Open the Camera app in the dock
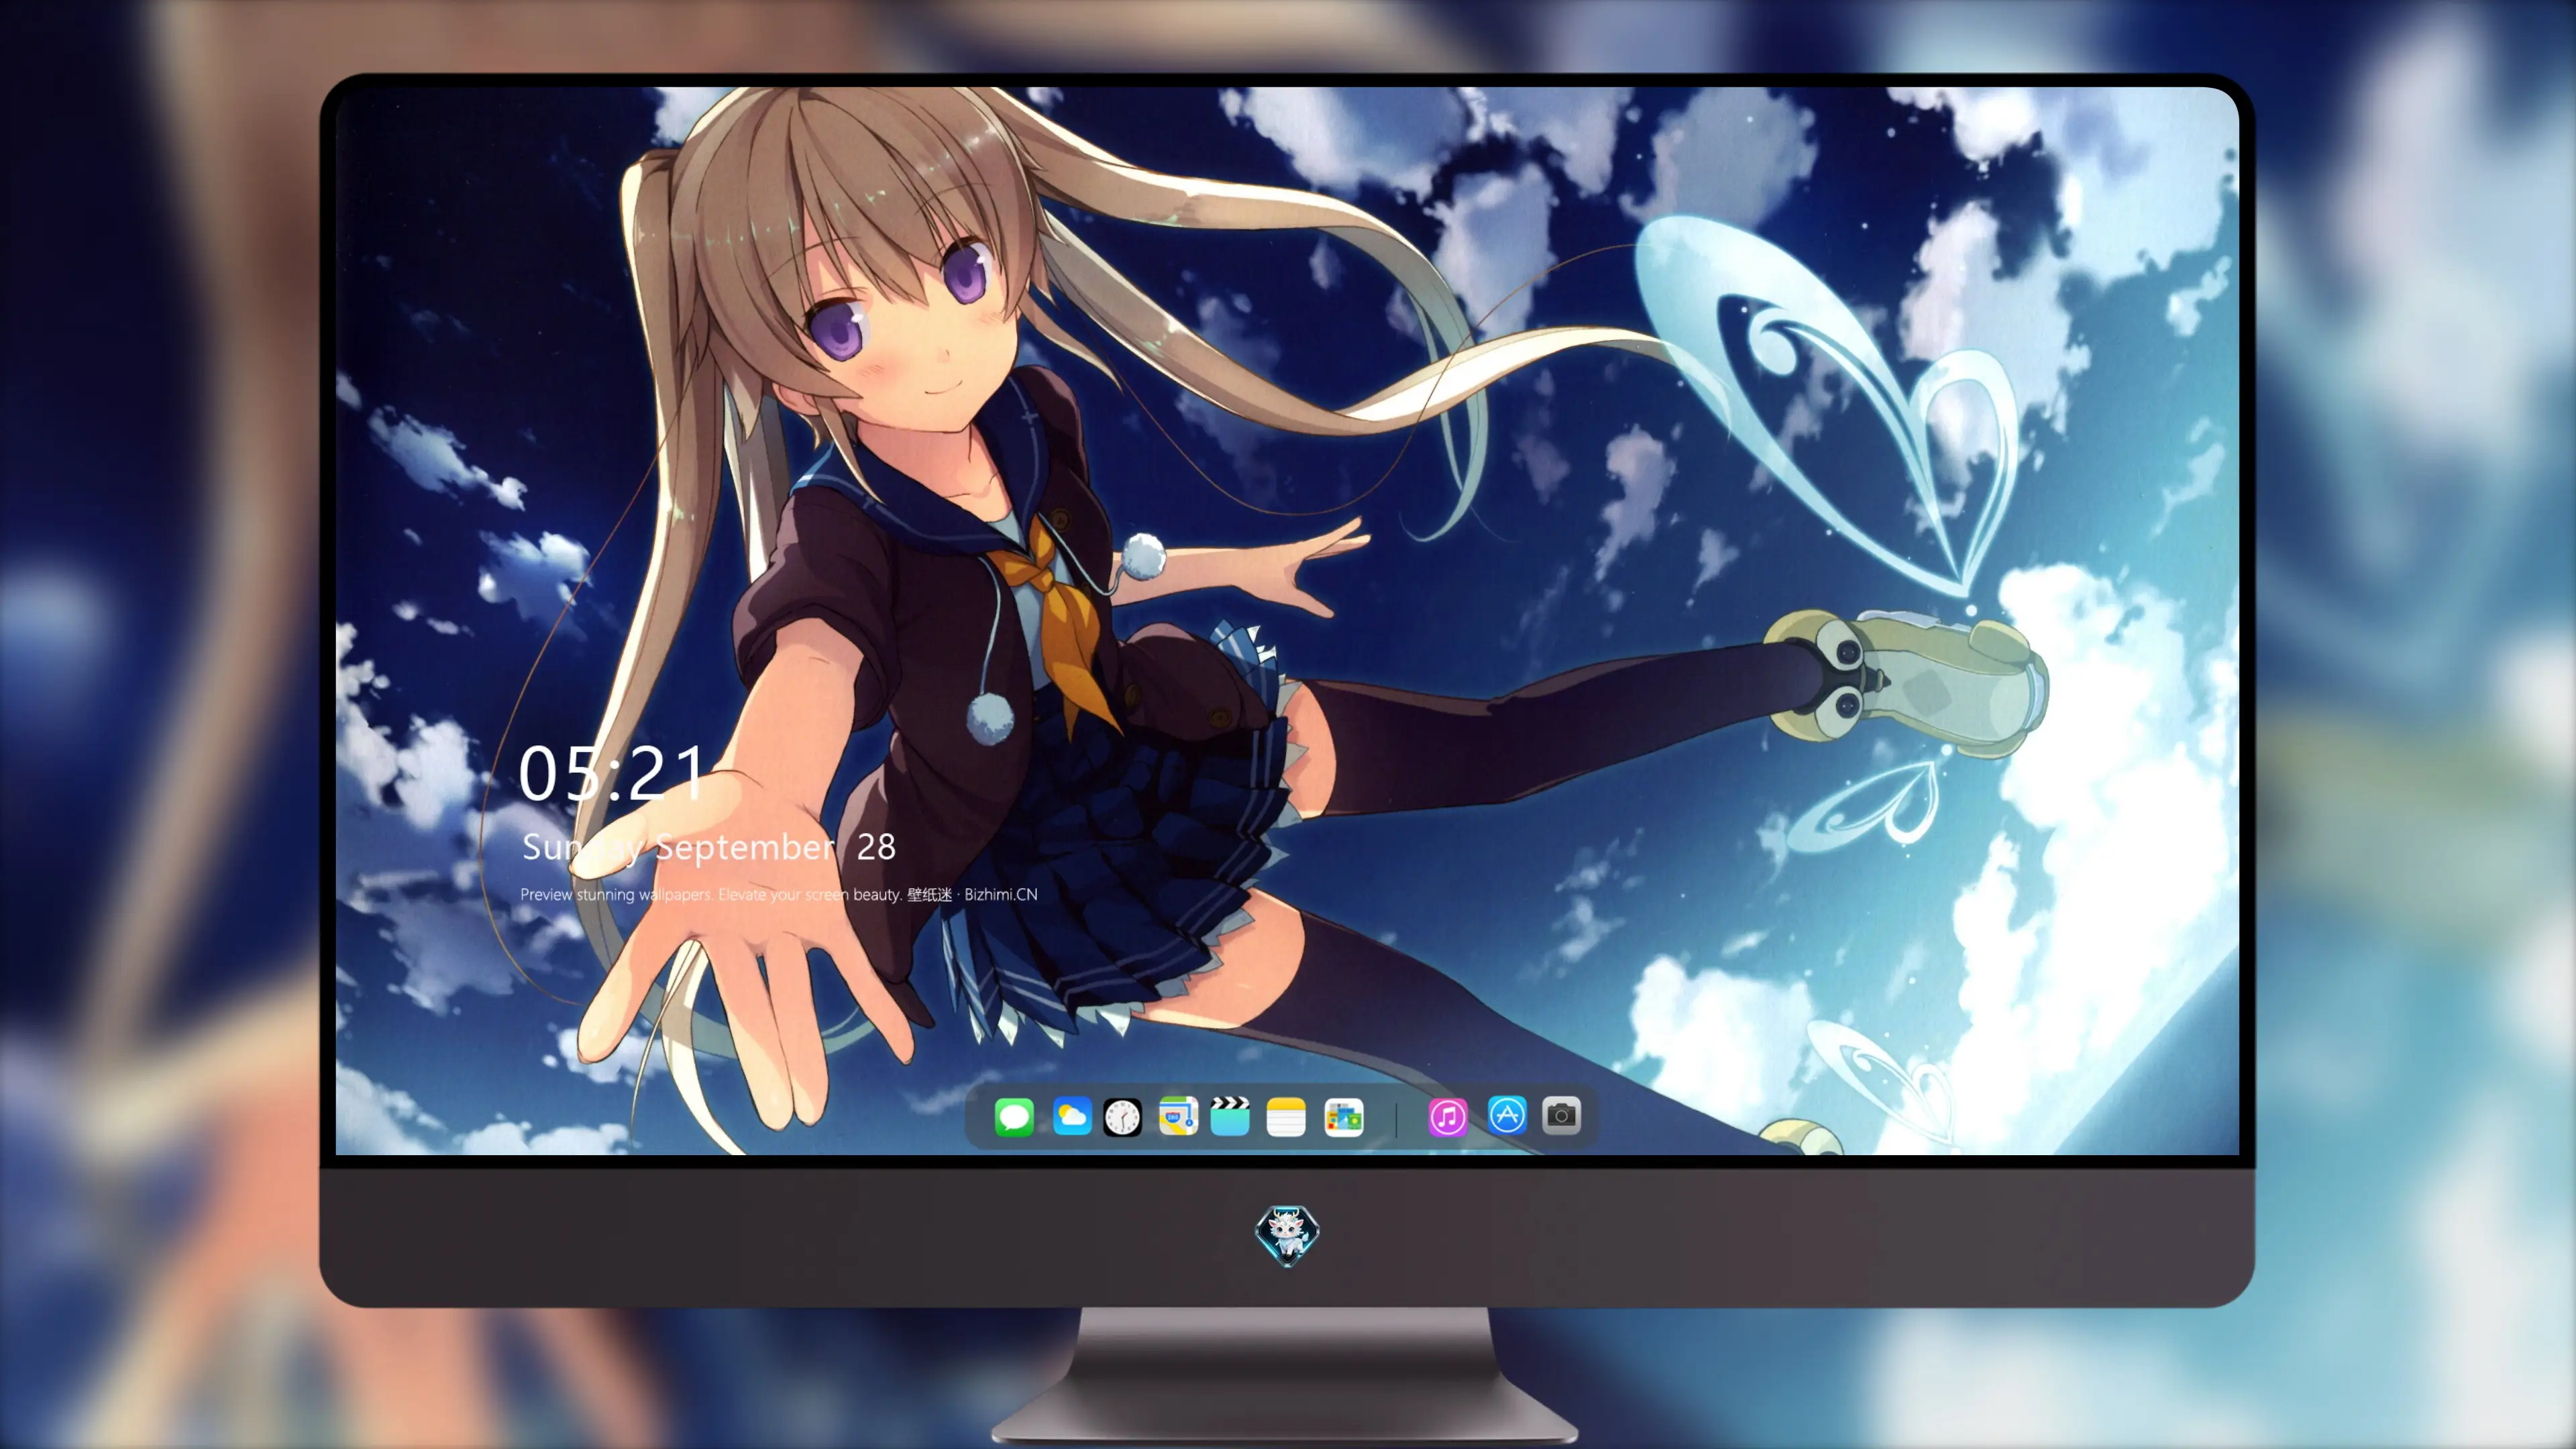The image size is (2576, 1449). (x=1561, y=1115)
